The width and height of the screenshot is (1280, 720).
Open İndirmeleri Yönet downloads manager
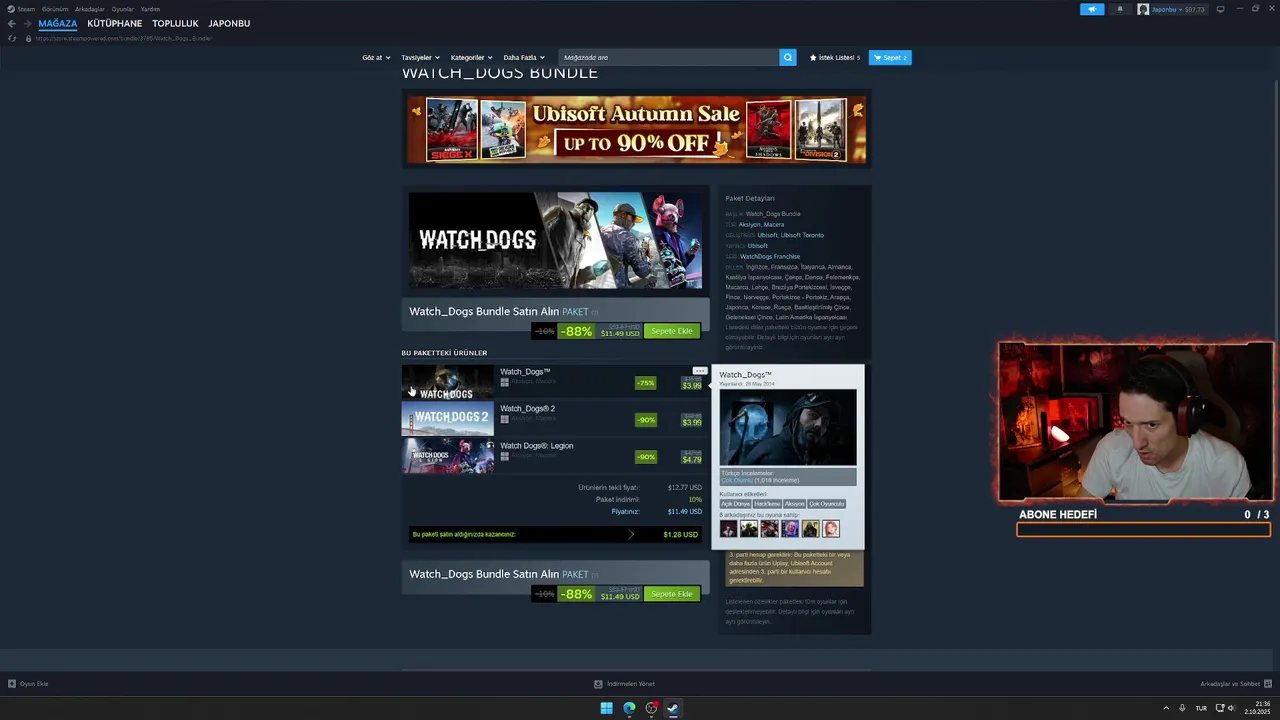[624, 684]
